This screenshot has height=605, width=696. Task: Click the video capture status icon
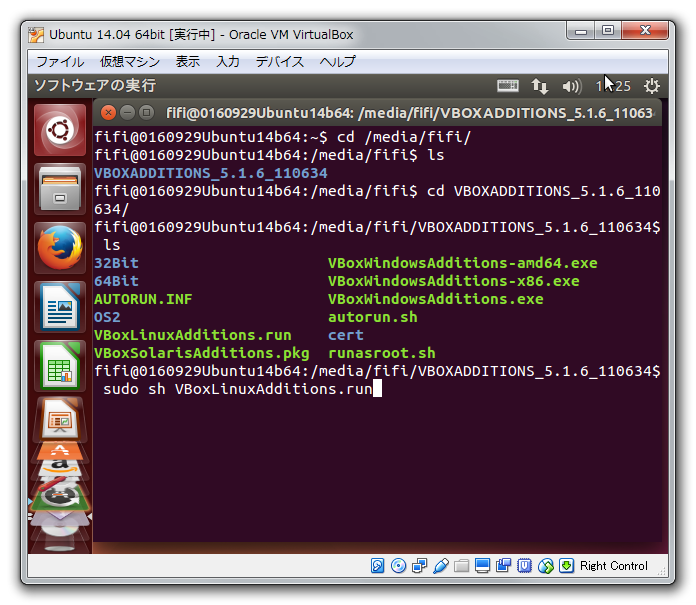[503, 566]
